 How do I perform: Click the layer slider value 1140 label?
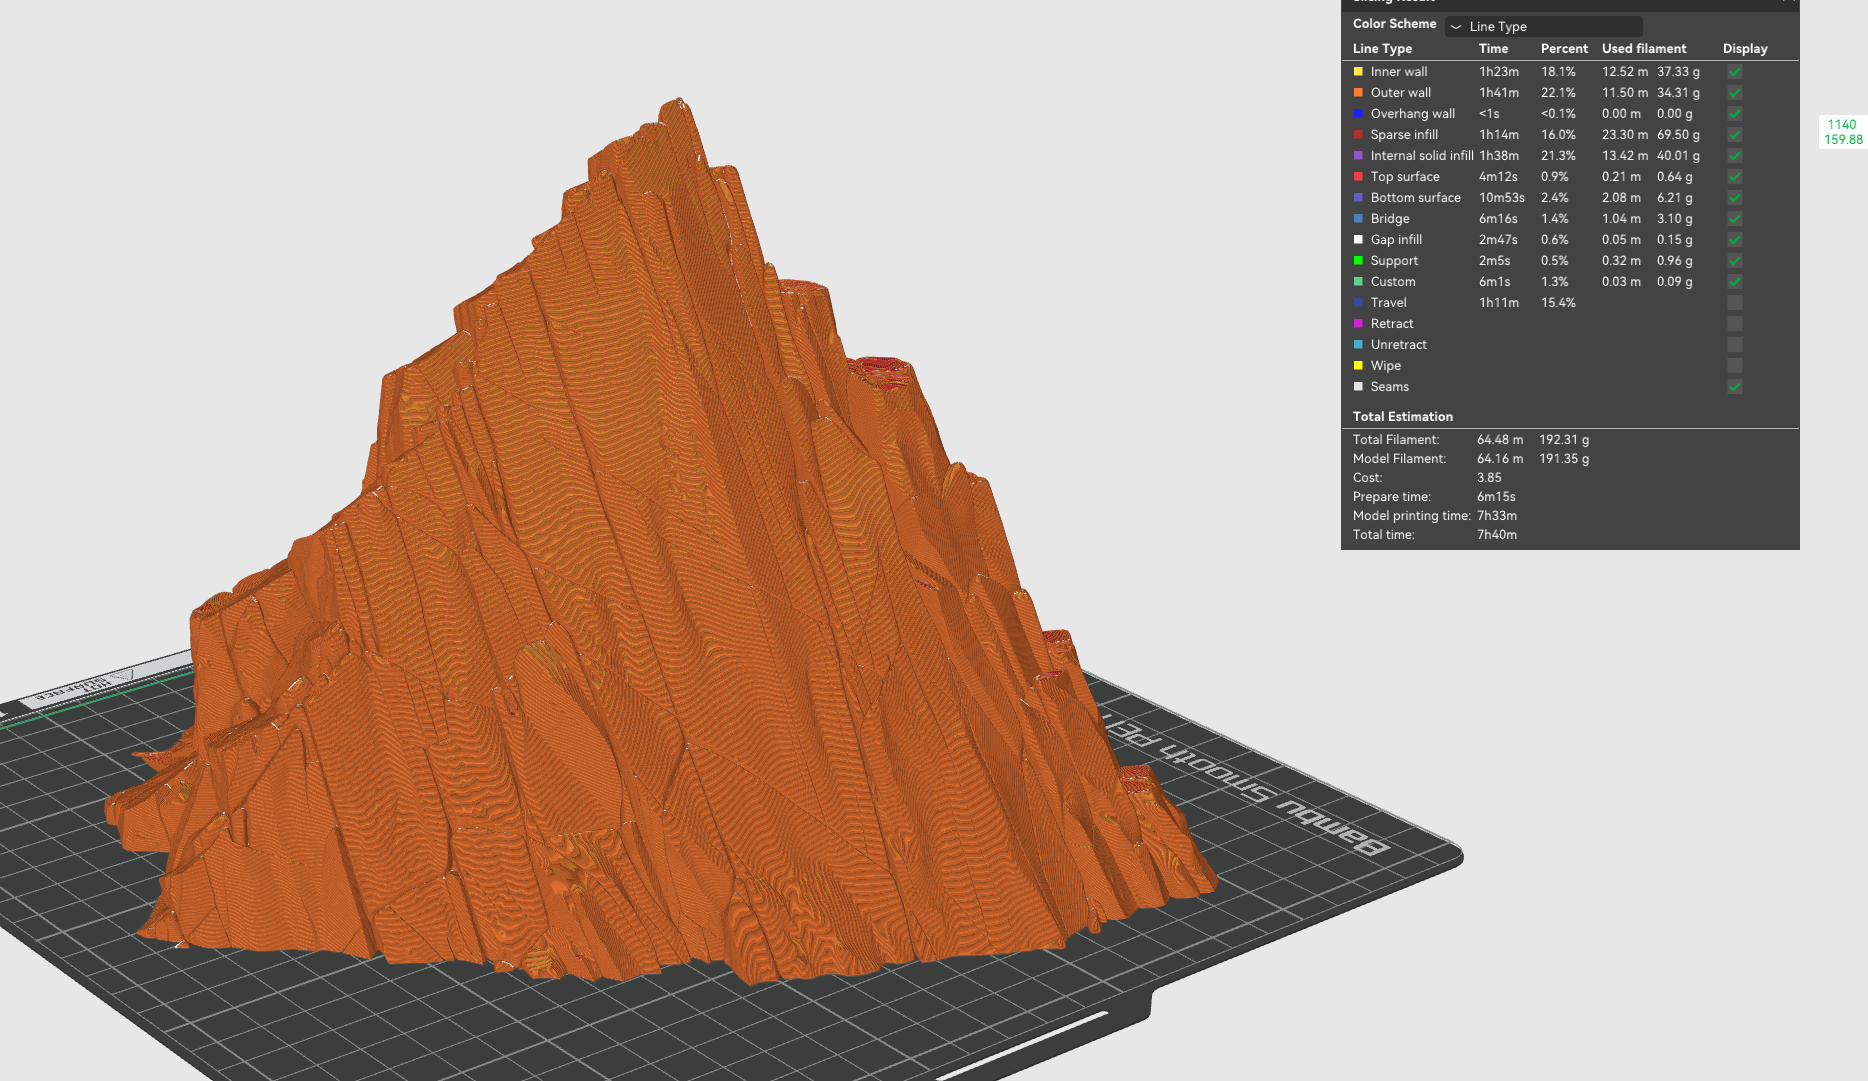(x=1842, y=125)
